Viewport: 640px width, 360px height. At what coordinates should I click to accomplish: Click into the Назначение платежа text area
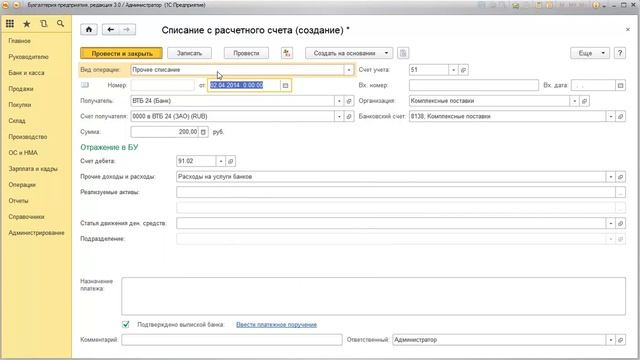tap(373, 296)
